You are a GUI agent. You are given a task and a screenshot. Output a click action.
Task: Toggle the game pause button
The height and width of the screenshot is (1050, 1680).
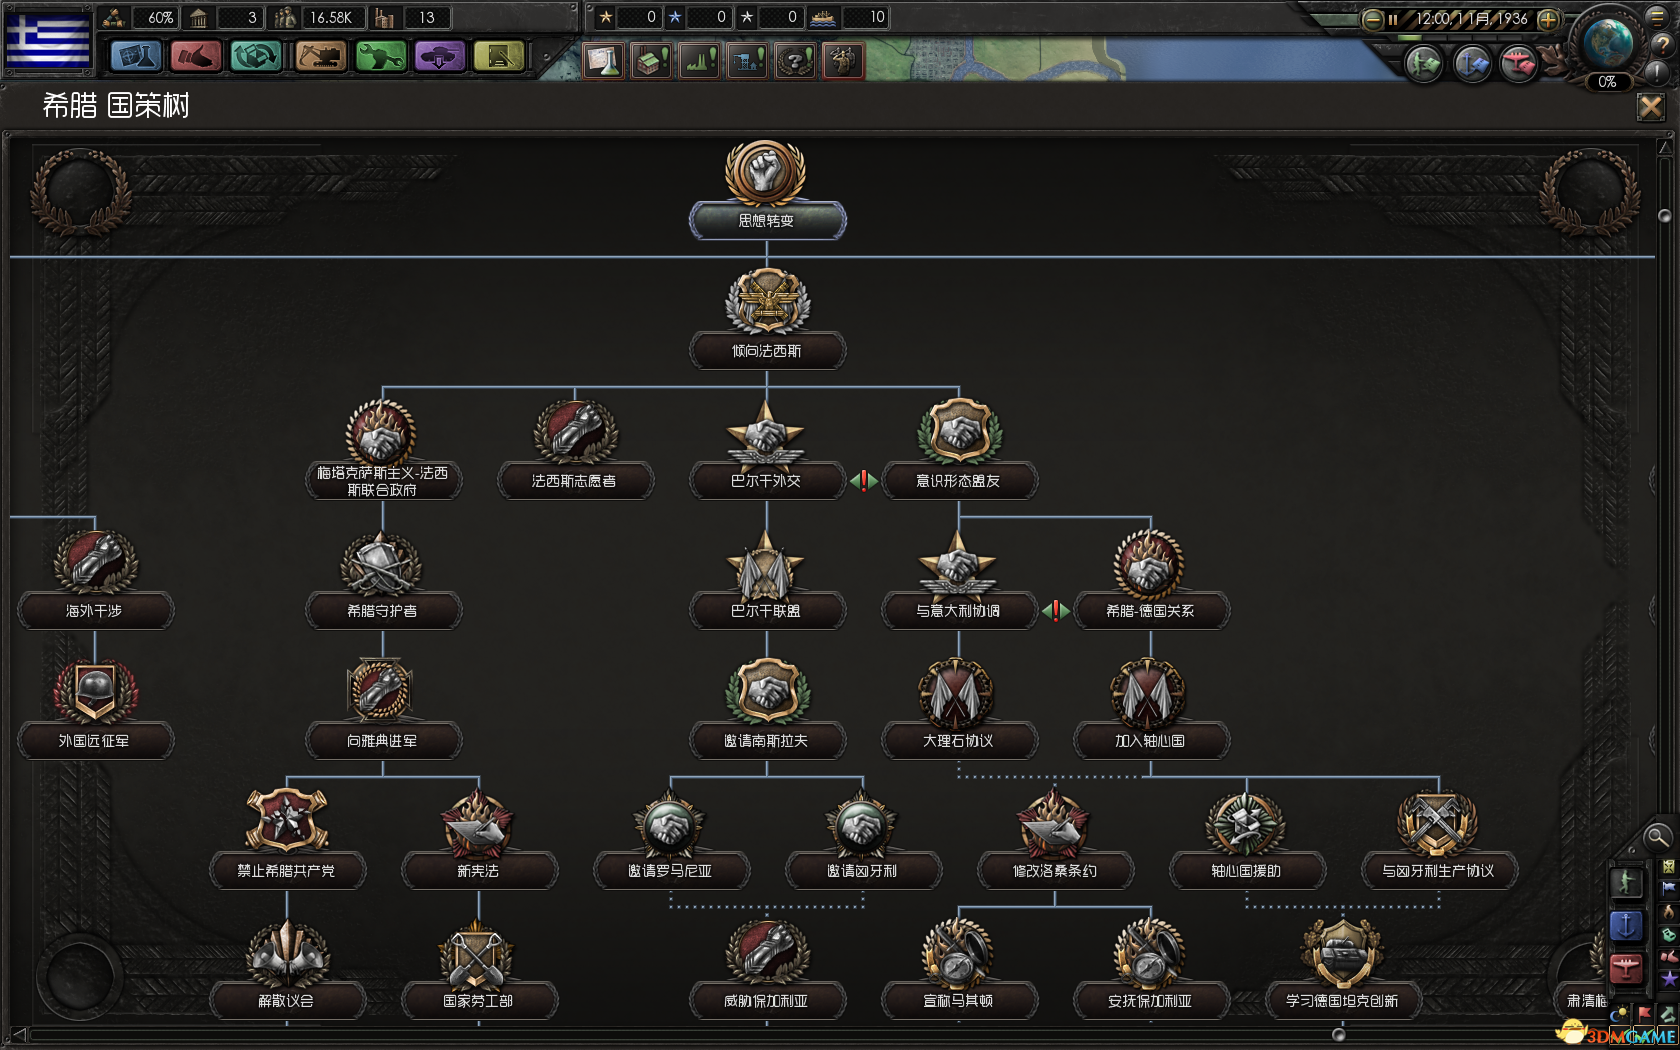point(1392,19)
